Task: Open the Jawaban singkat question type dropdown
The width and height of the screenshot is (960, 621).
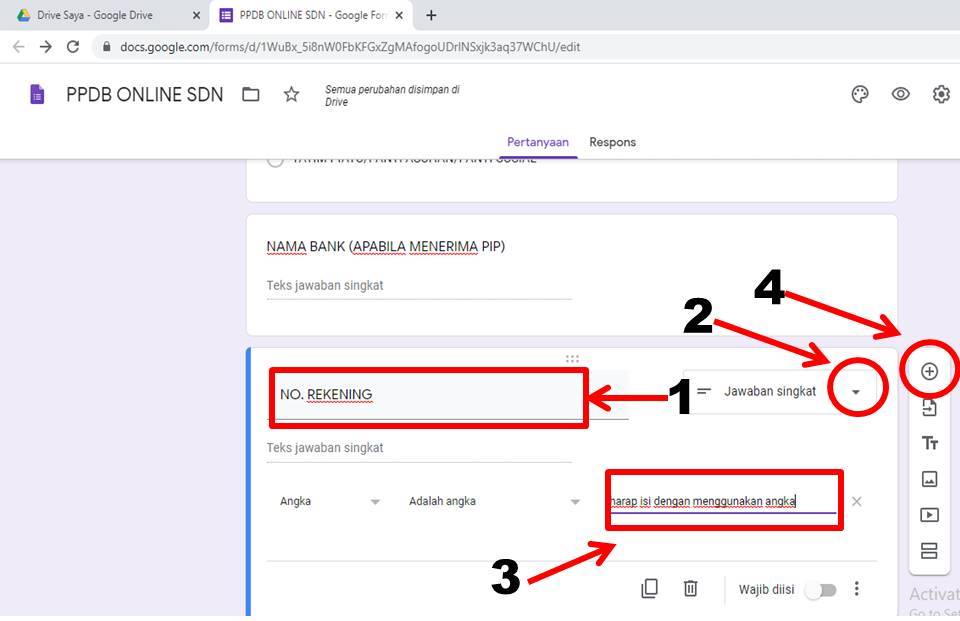Action: 855,391
